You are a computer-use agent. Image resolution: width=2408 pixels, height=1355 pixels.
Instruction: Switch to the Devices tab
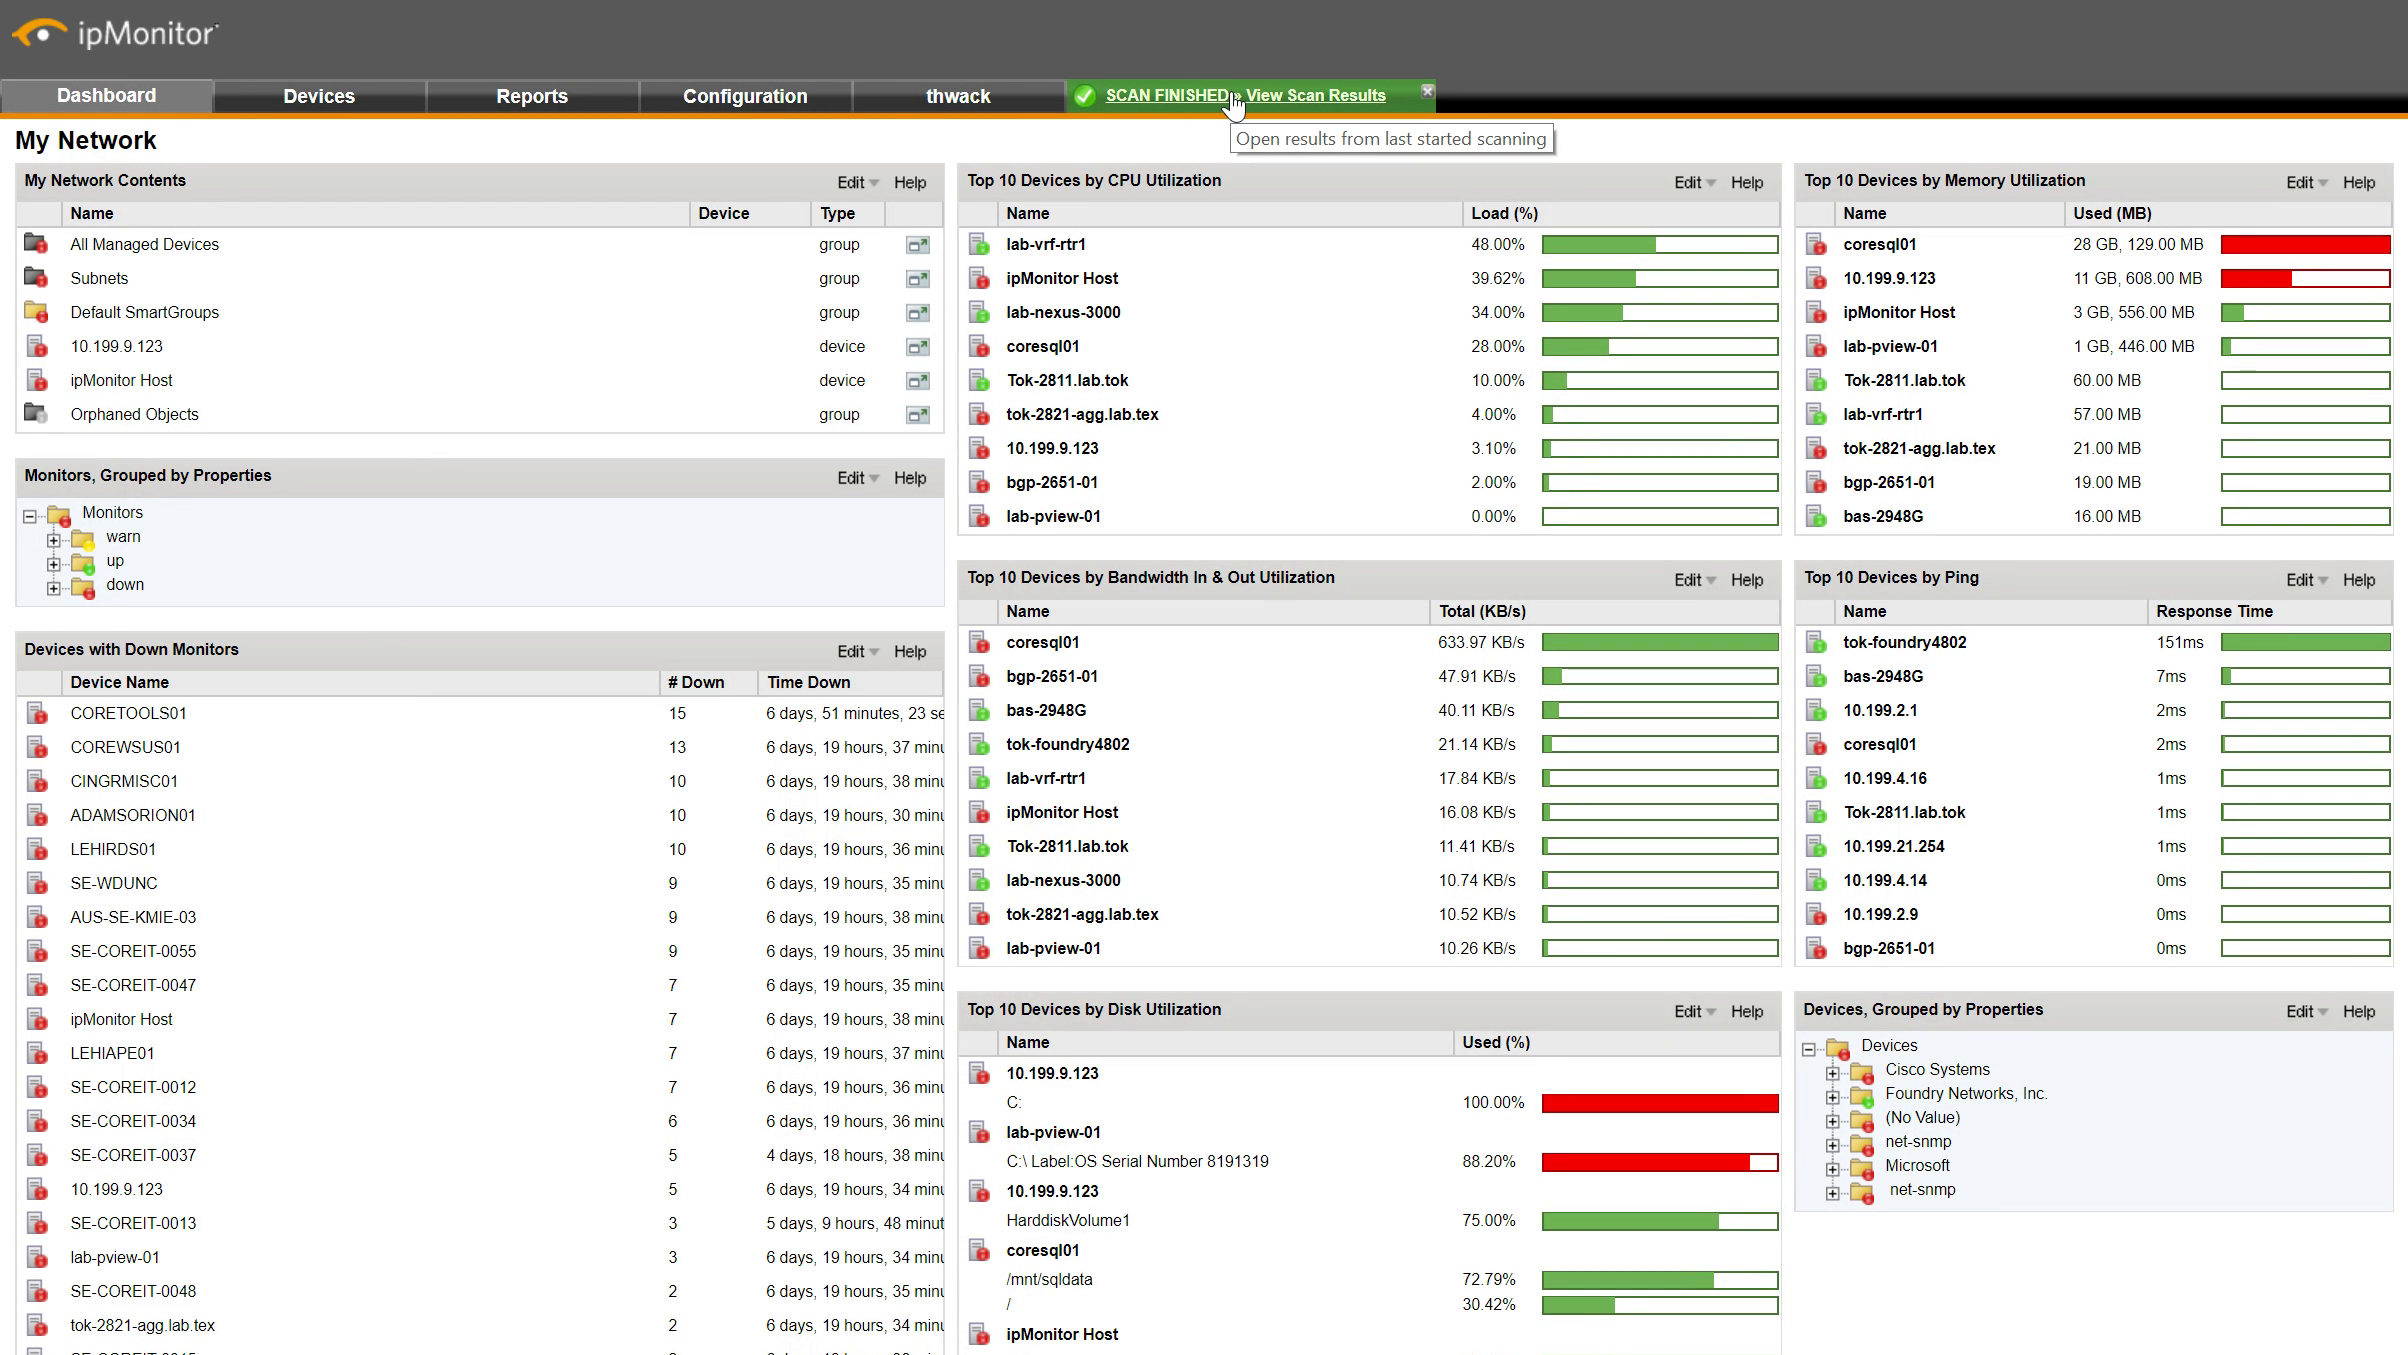(x=319, y=96)
